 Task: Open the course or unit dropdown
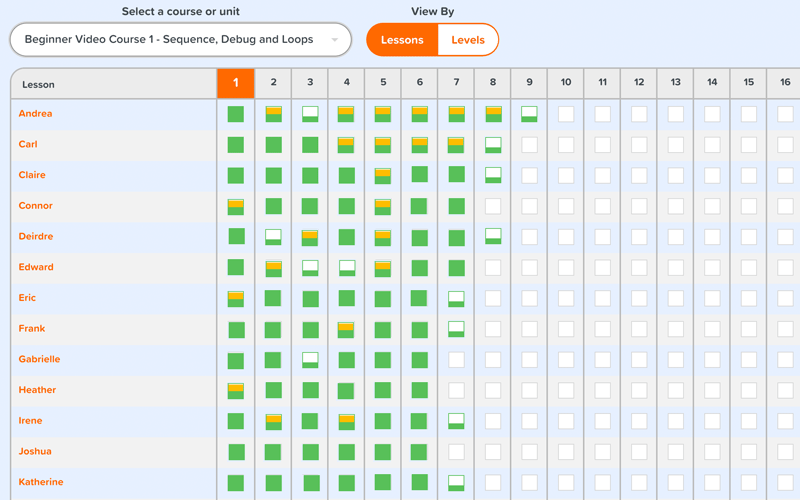180,40
